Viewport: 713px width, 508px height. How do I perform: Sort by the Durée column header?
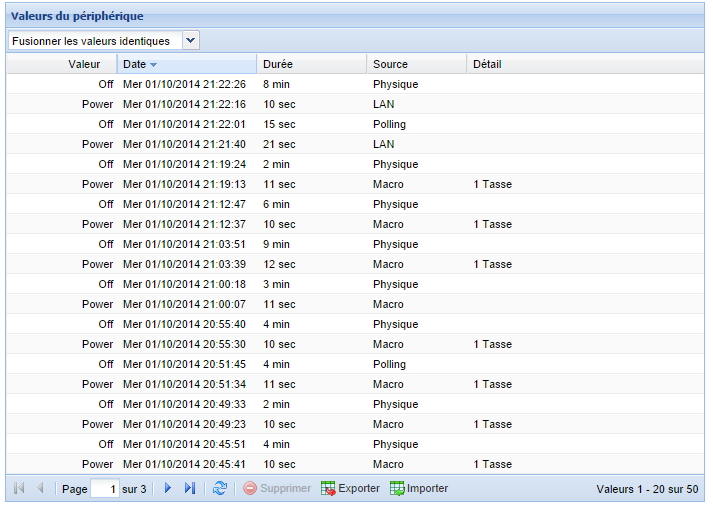click(x=311, y=64)
